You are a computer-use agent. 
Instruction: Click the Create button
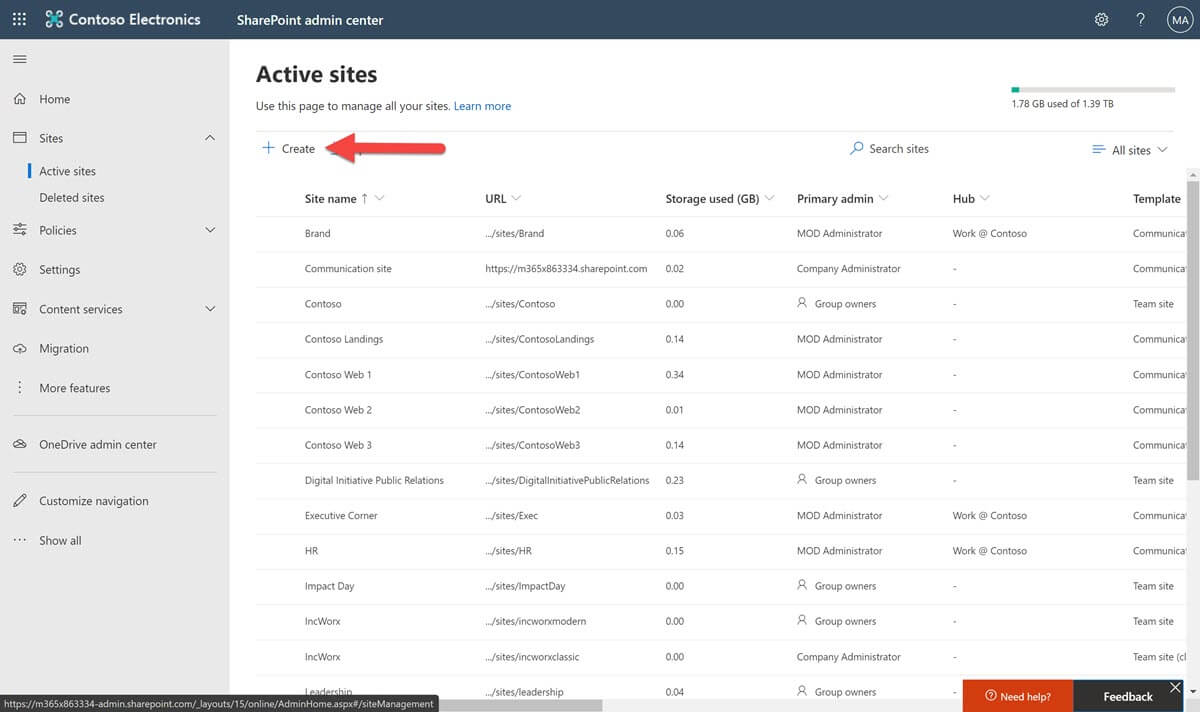click(x=288, y=149)
